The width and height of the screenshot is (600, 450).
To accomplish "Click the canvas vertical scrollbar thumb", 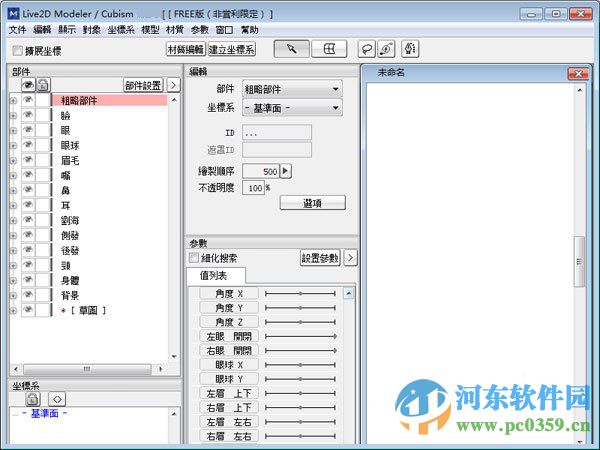I will 579,262.
